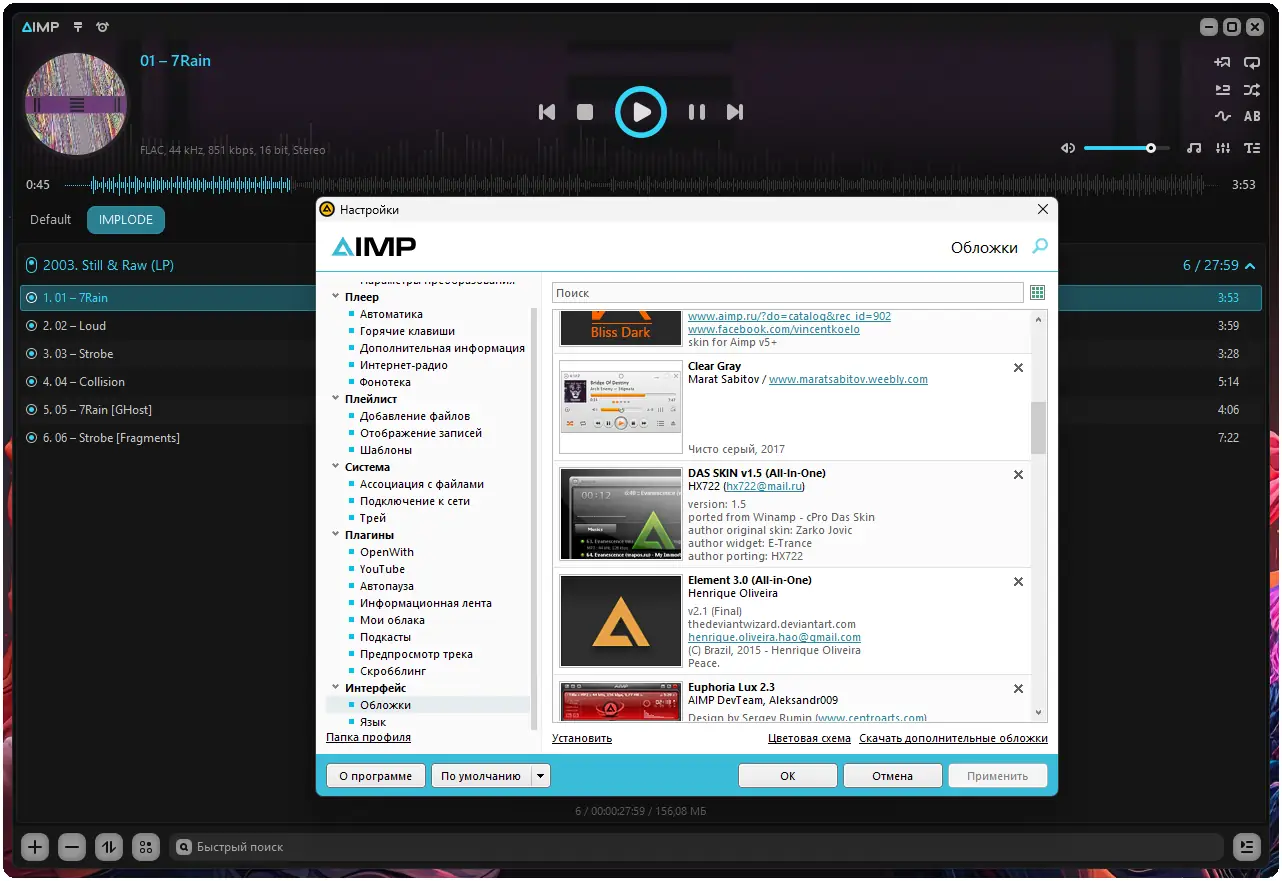Remove tracks with the minus button
Viewport: 1282px width, 881px height.
72,848
